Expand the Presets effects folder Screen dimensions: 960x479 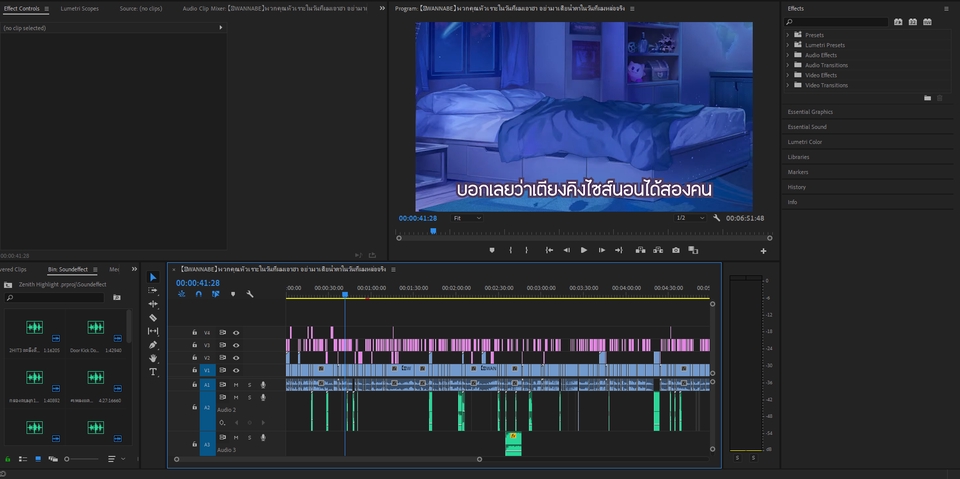click(x=787, y=35)
